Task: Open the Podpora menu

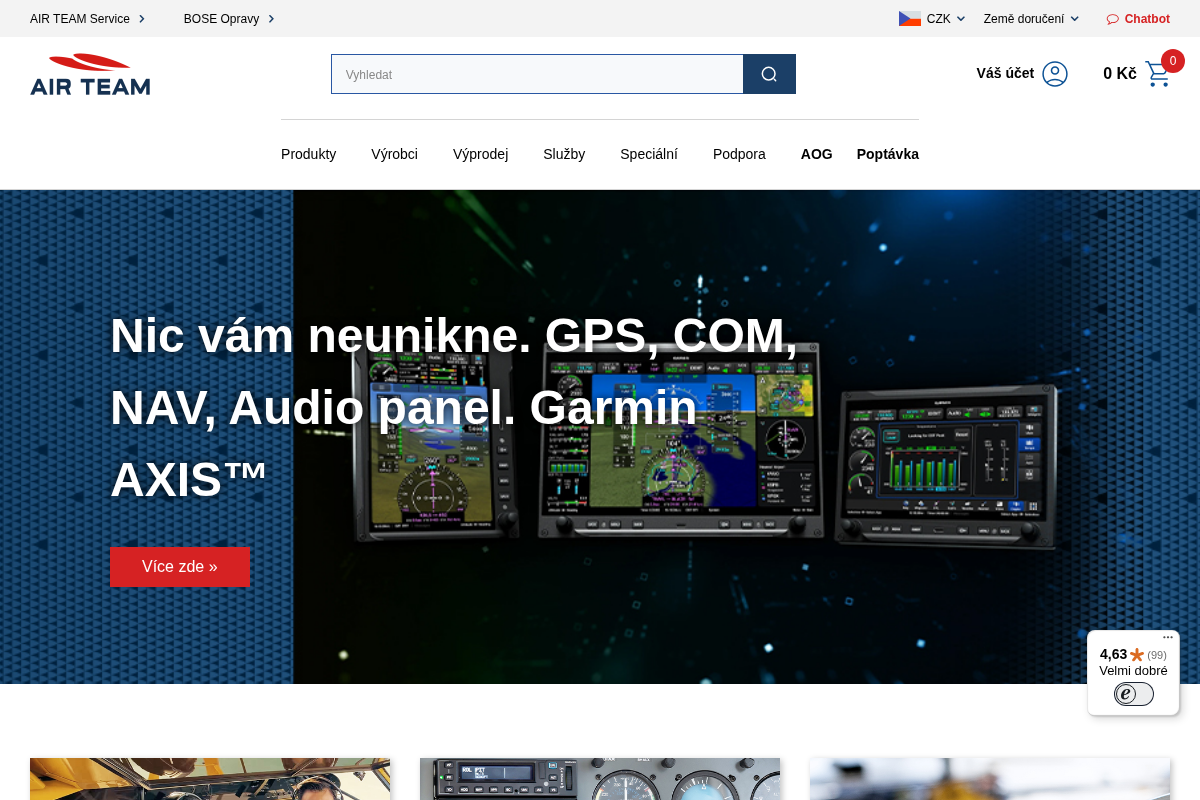Action: tap(739, 154)
